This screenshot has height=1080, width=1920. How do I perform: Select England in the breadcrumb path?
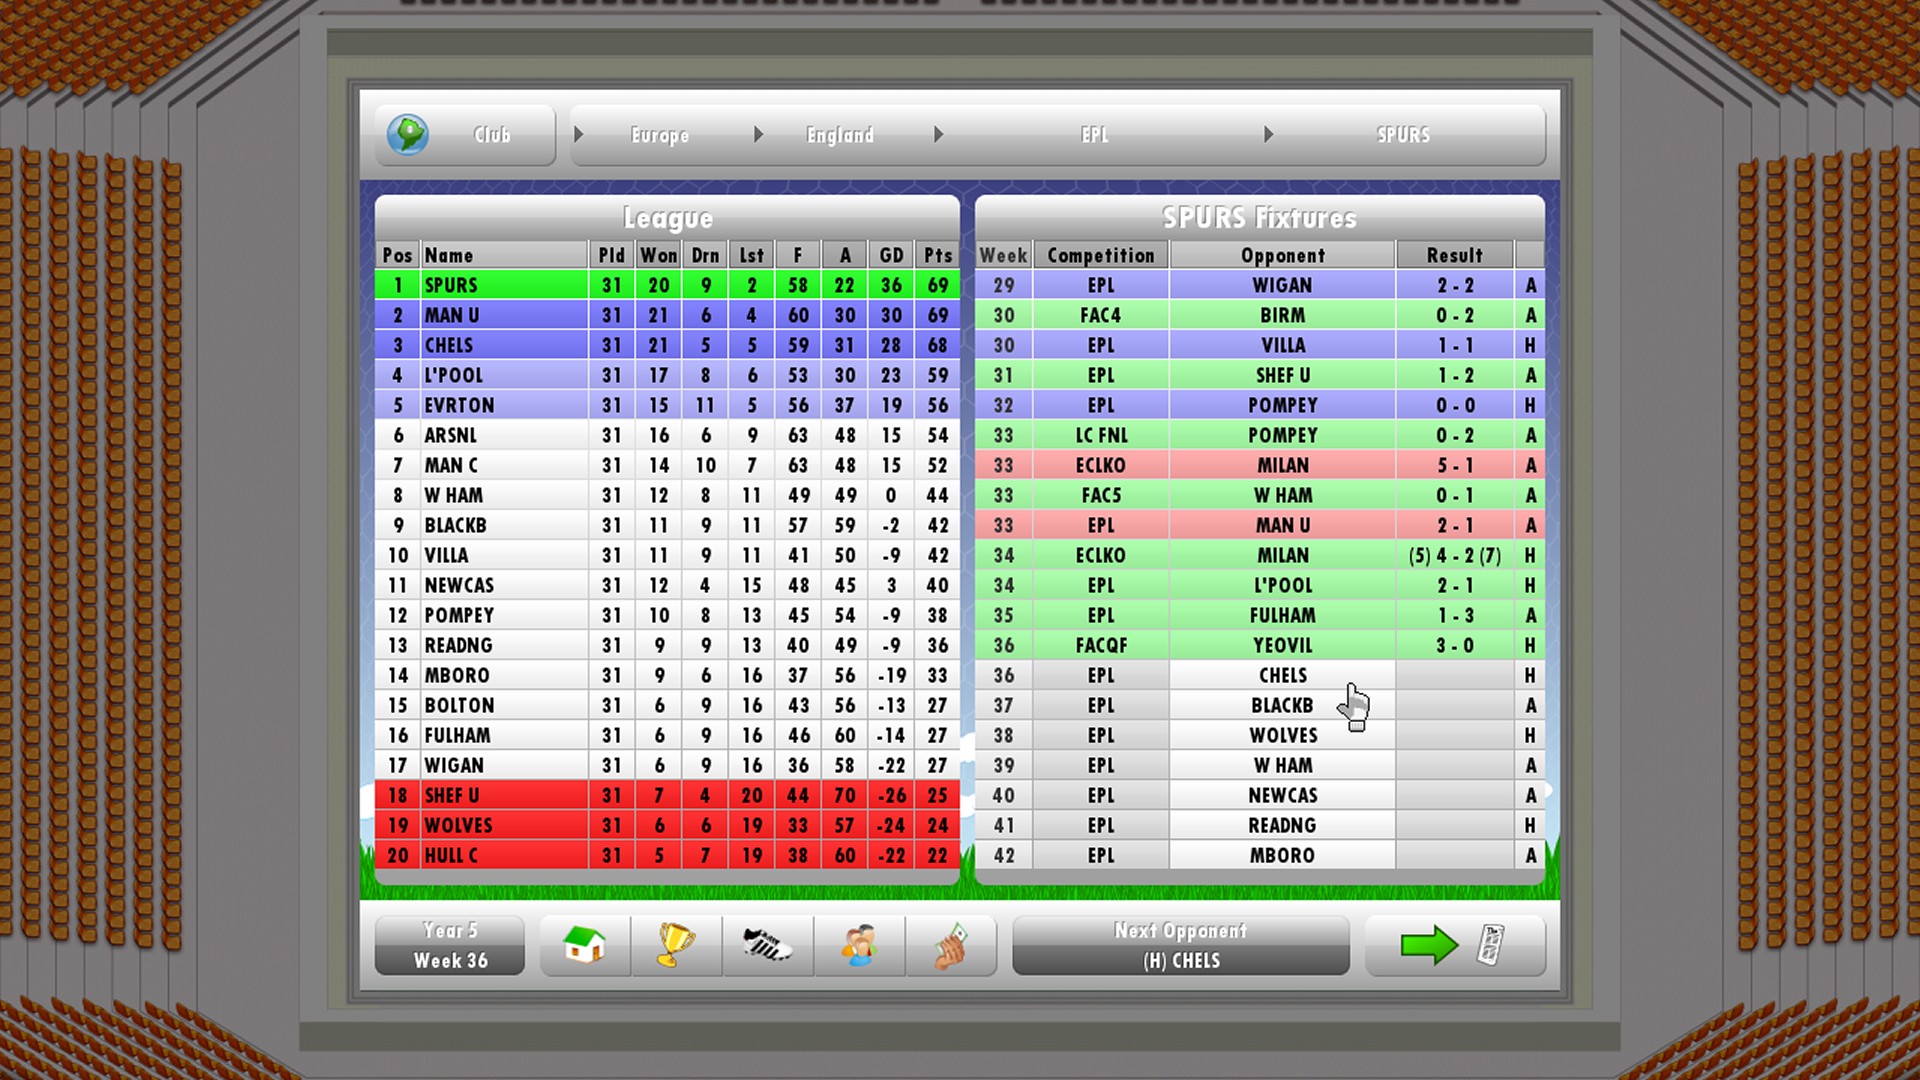(x=841, y=135)
